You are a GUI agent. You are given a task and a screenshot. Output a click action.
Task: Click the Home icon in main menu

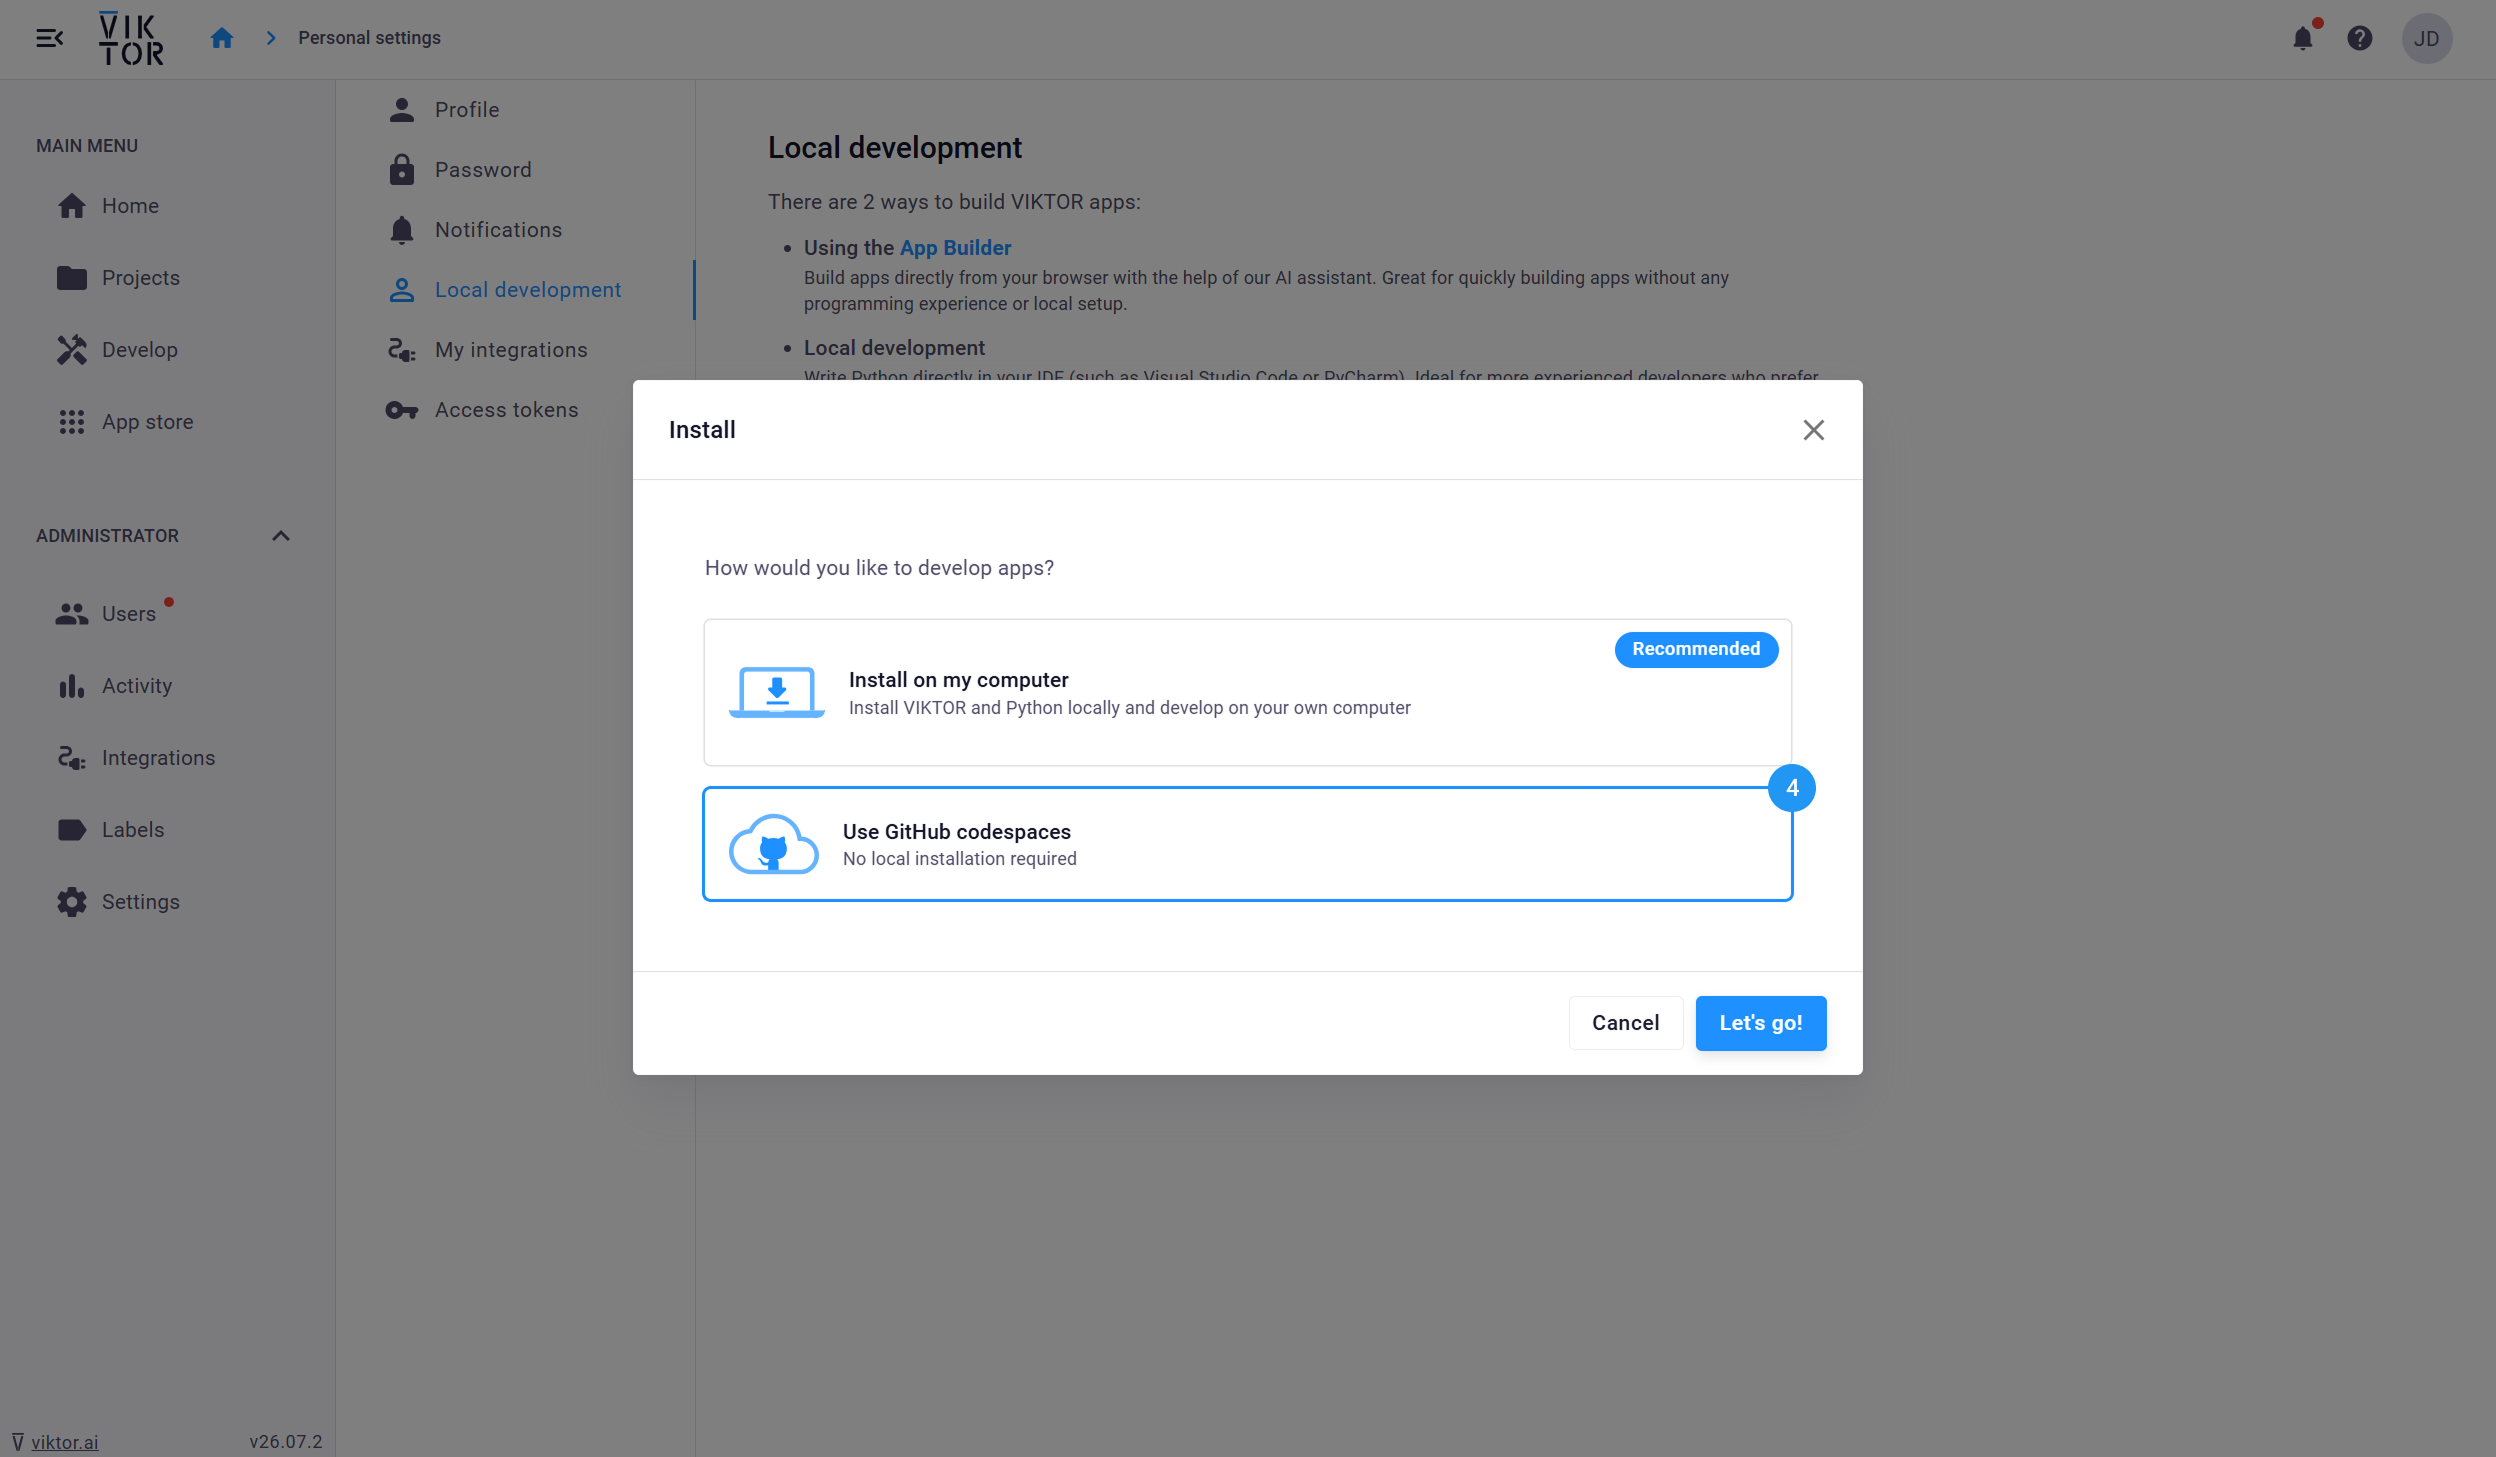pos(72,206)
